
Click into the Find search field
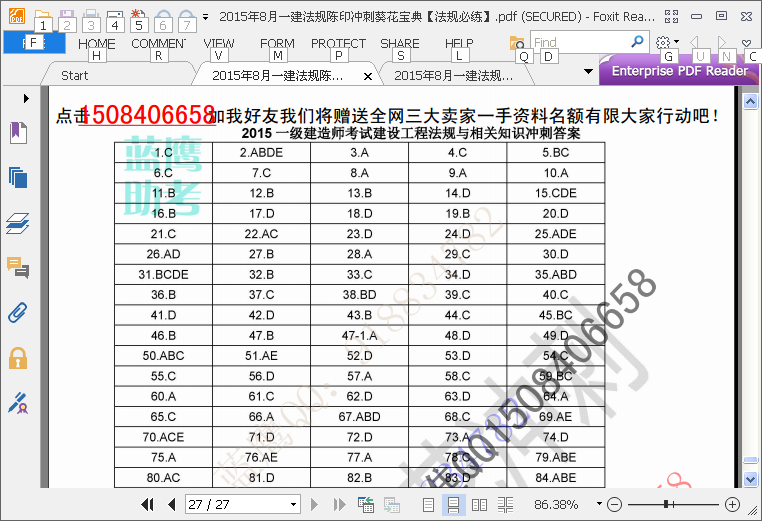coord(579,42)
